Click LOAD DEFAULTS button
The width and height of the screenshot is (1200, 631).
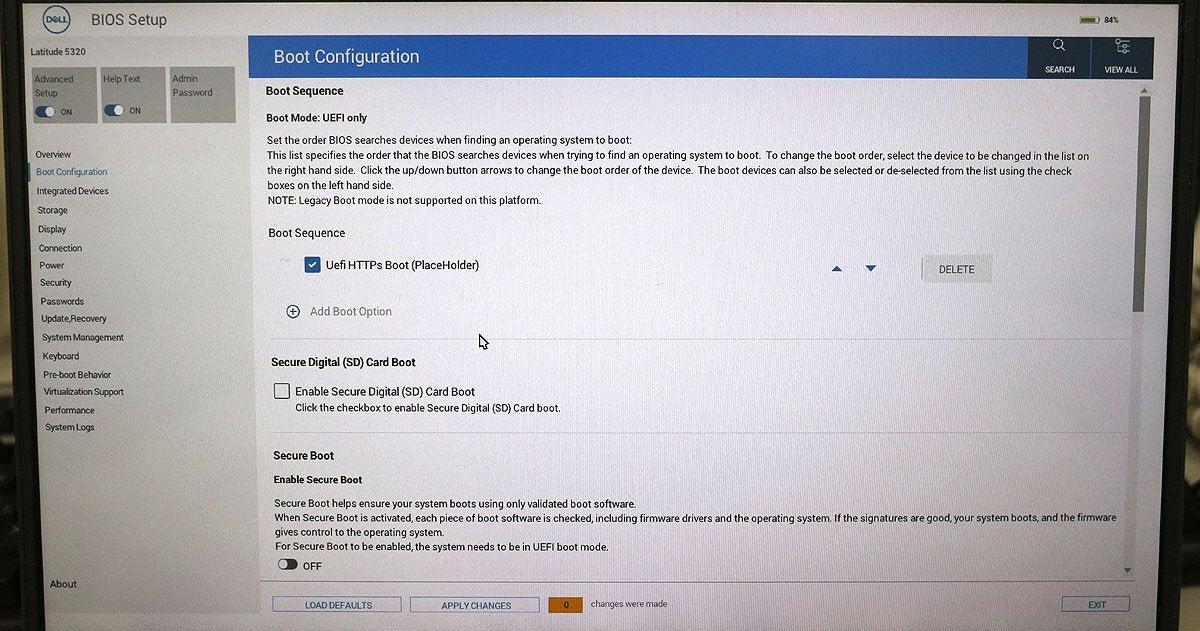(x=338, y=605)
